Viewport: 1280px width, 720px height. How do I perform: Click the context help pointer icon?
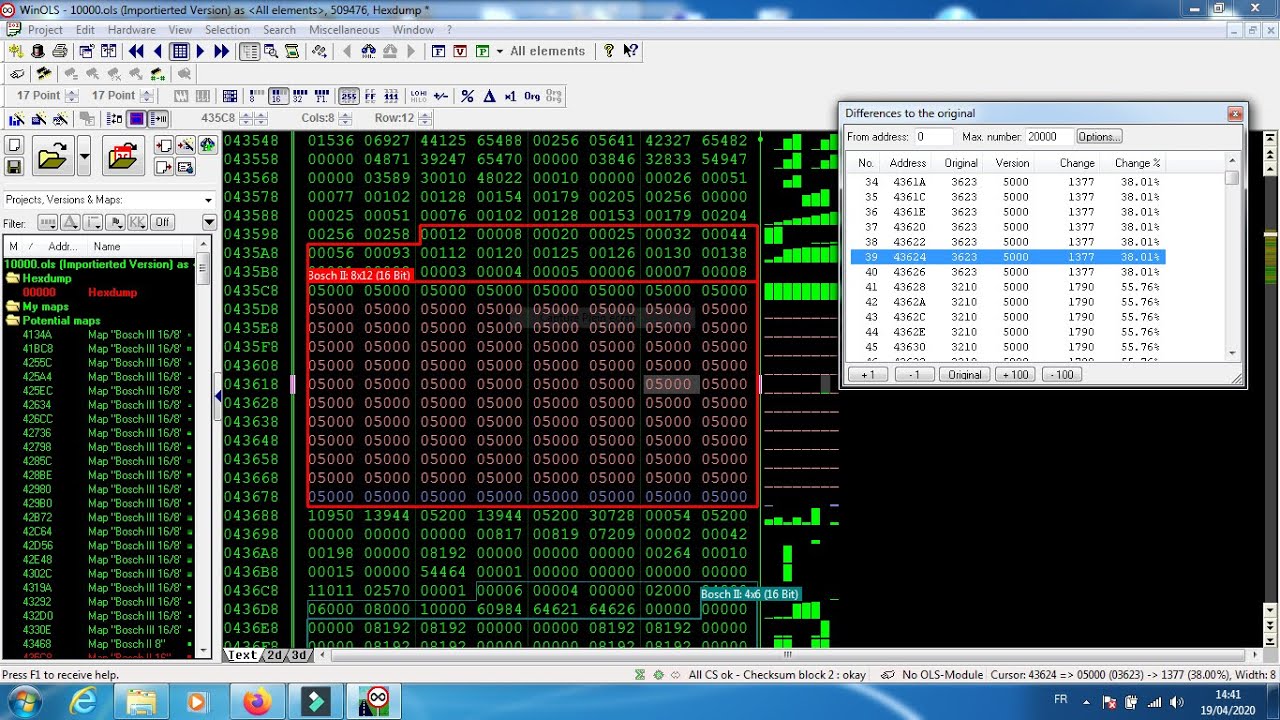630,51
